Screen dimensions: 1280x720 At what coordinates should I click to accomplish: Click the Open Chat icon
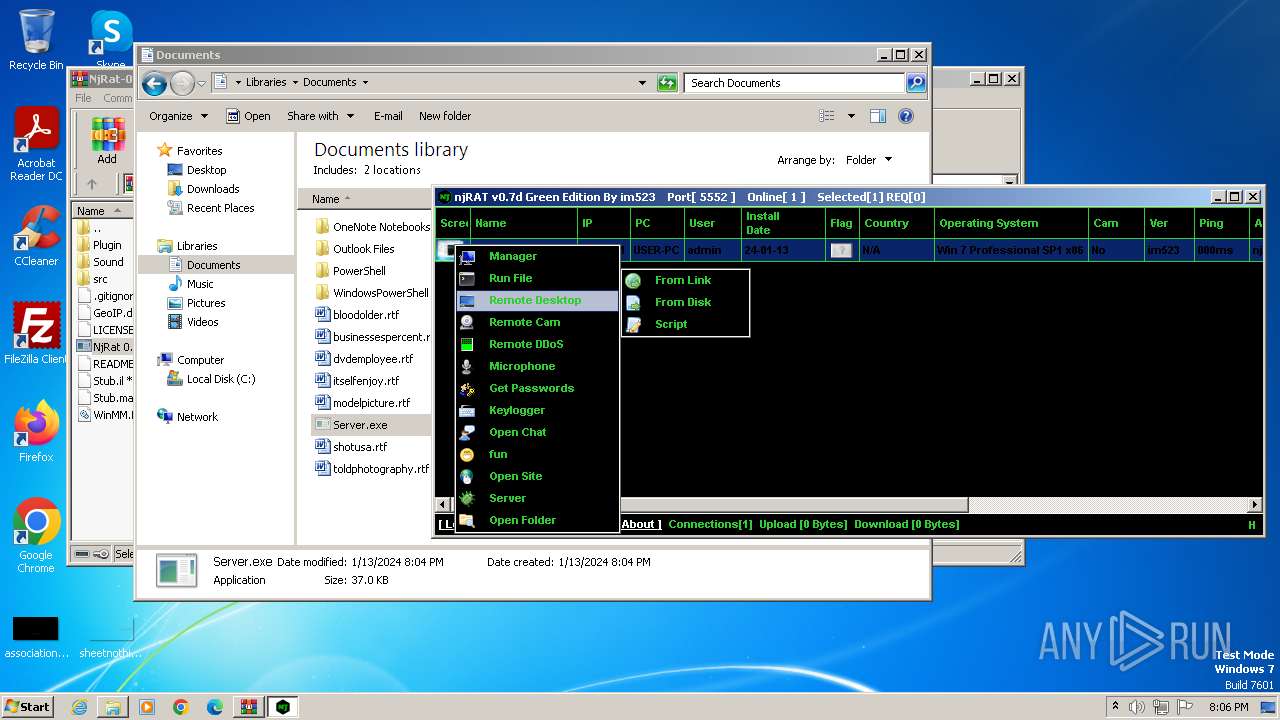[x=467, y=432]
